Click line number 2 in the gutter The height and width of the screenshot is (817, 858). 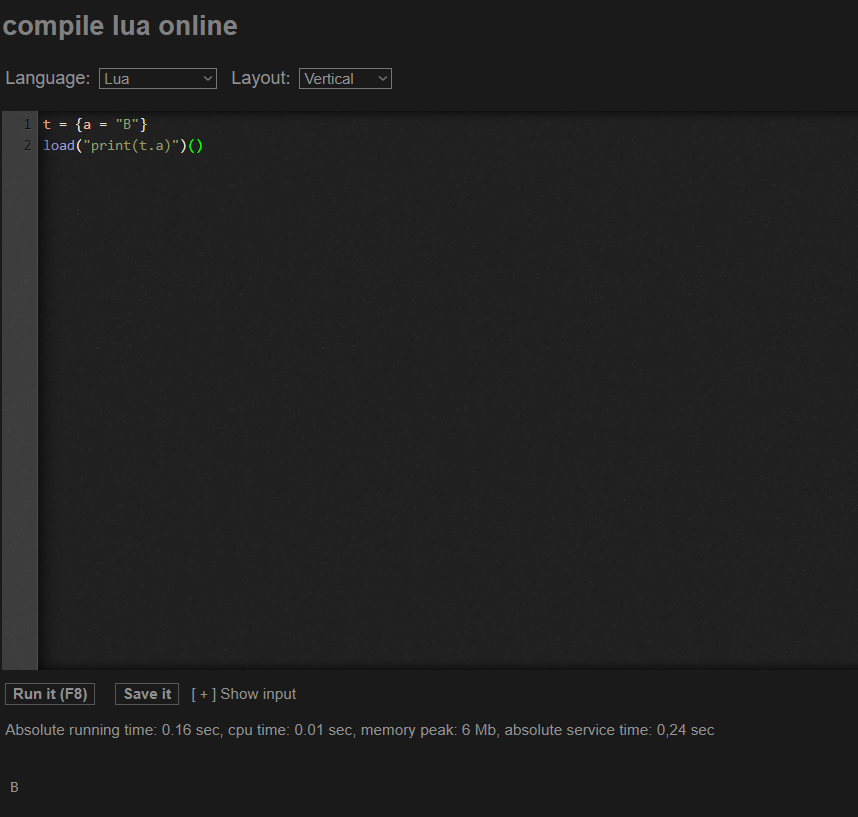tap(27, 146)
